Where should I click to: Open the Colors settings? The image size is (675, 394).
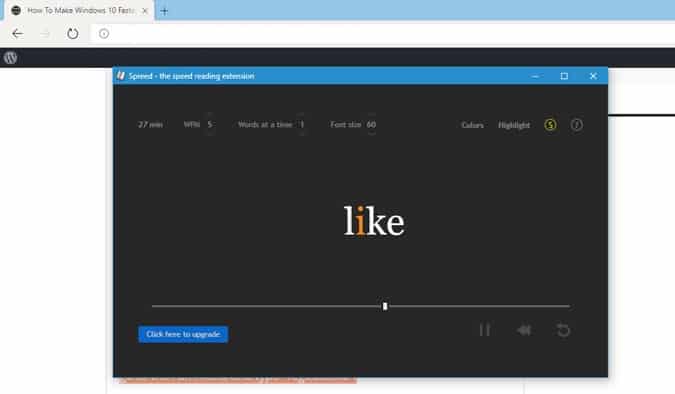pos(472,125)
